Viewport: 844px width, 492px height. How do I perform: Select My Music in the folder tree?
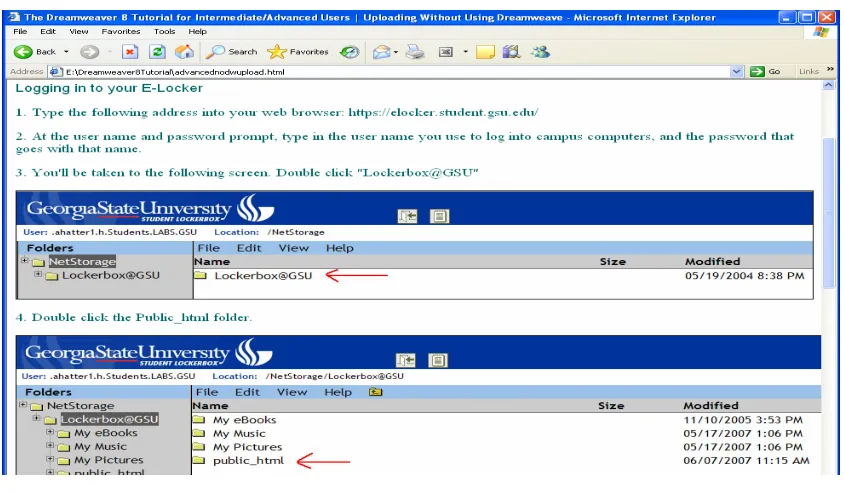101,447
